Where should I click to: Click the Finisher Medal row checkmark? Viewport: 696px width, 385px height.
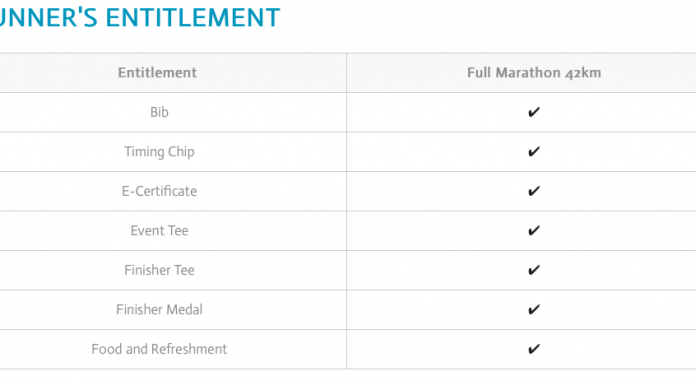pyautogui.click(x=534, y=310)
